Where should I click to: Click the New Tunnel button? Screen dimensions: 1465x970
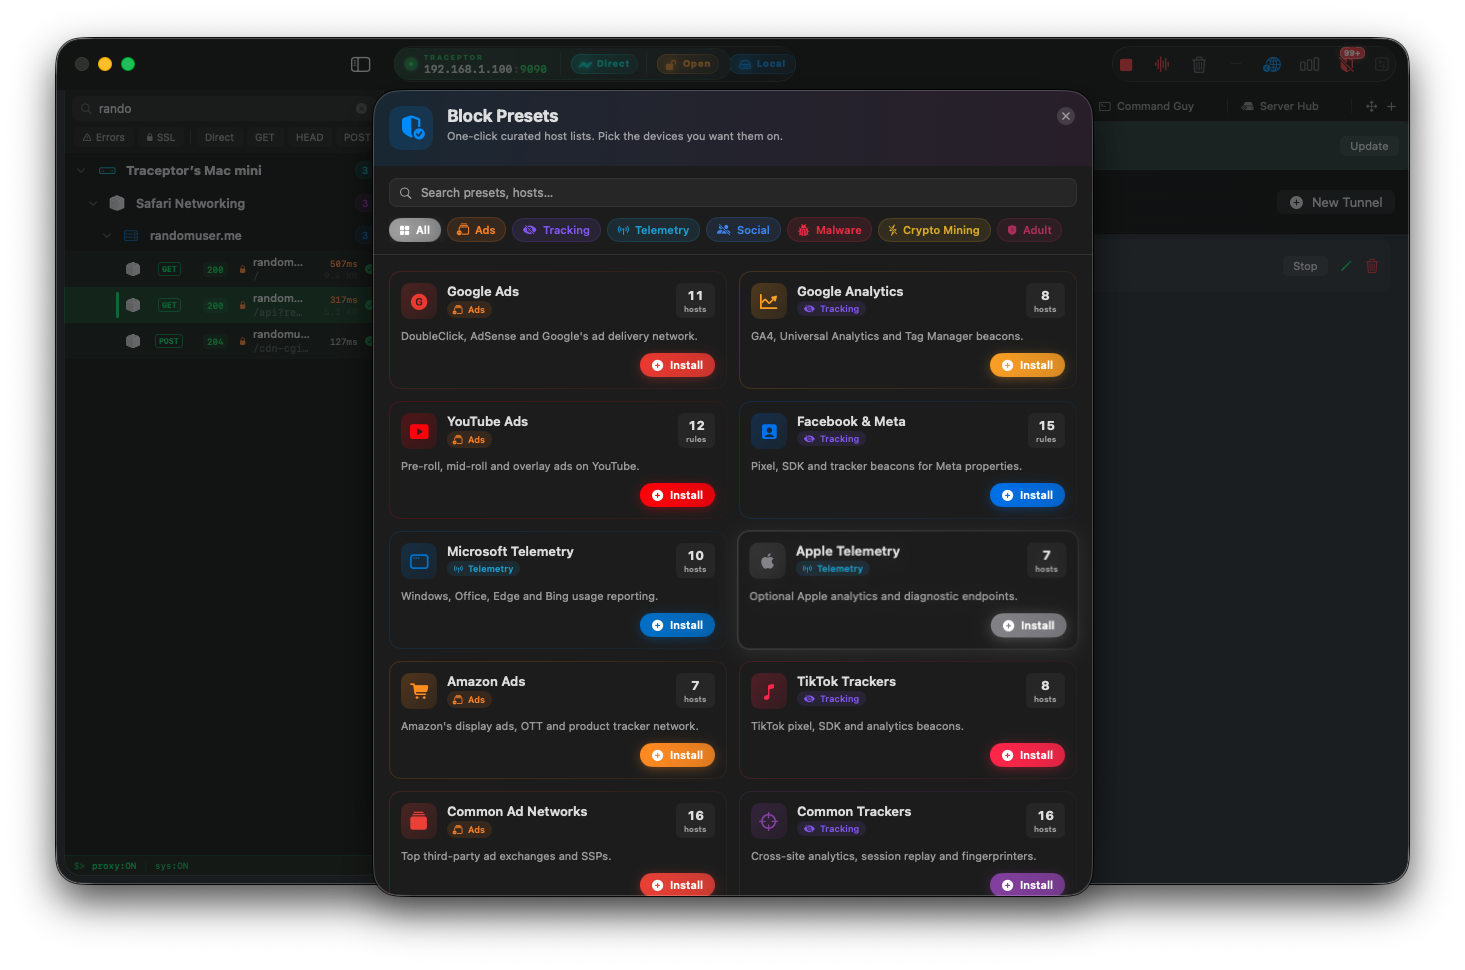tap(1336, 202)
